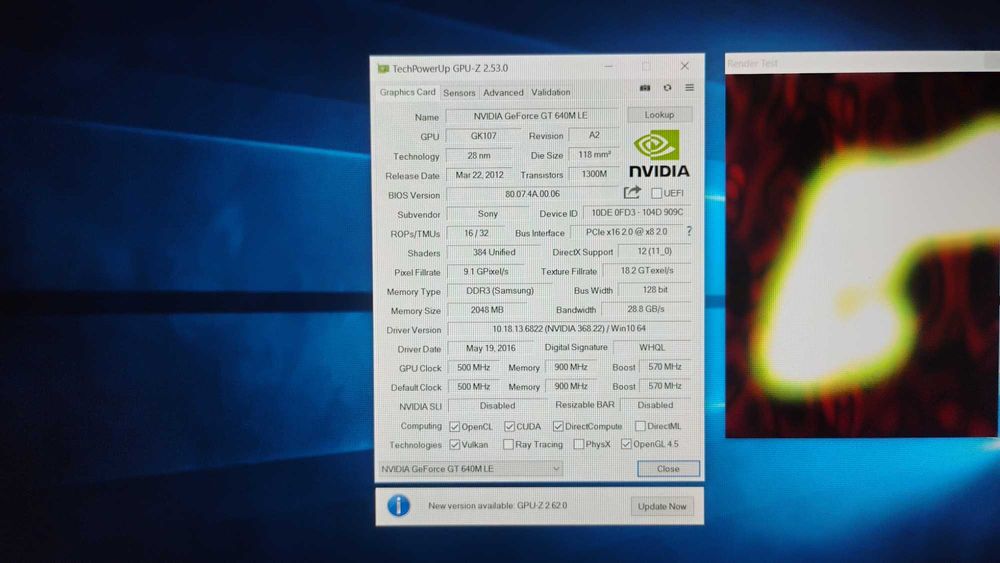Click the Transistors field 1300M
Screen dimensions: 1000x563
[x=594, y=174]
